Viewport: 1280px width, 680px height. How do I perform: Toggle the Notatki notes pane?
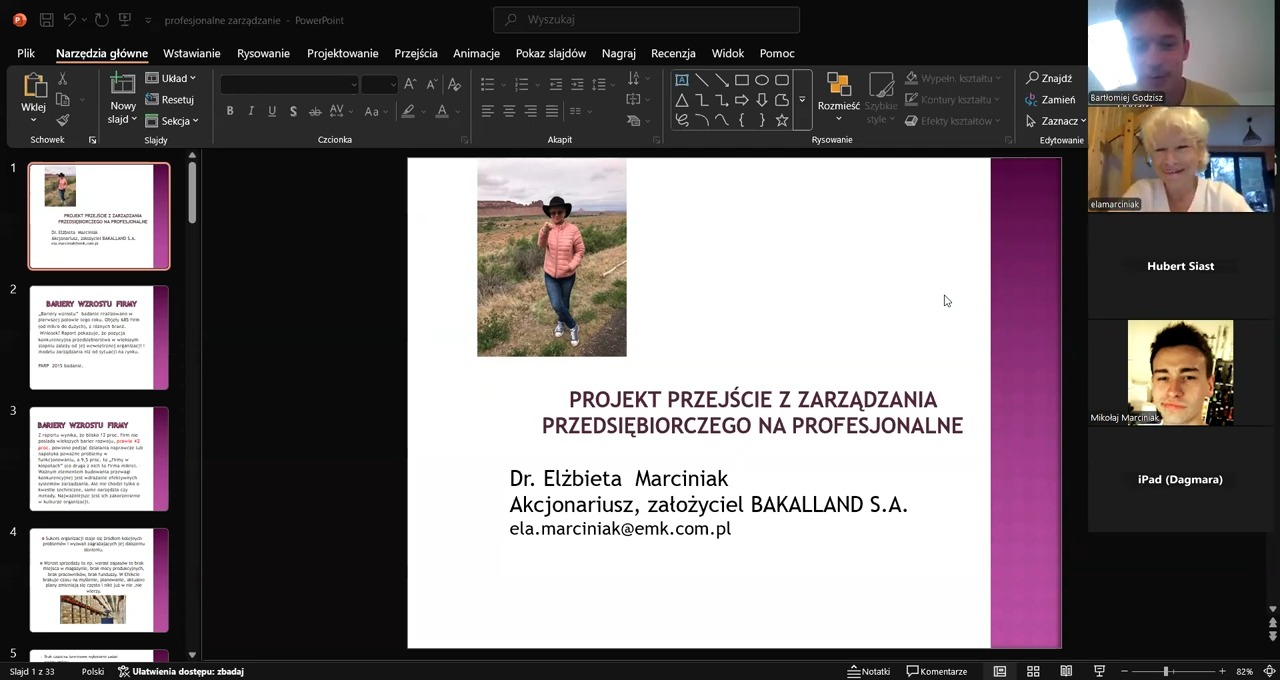tap(868, 671)
